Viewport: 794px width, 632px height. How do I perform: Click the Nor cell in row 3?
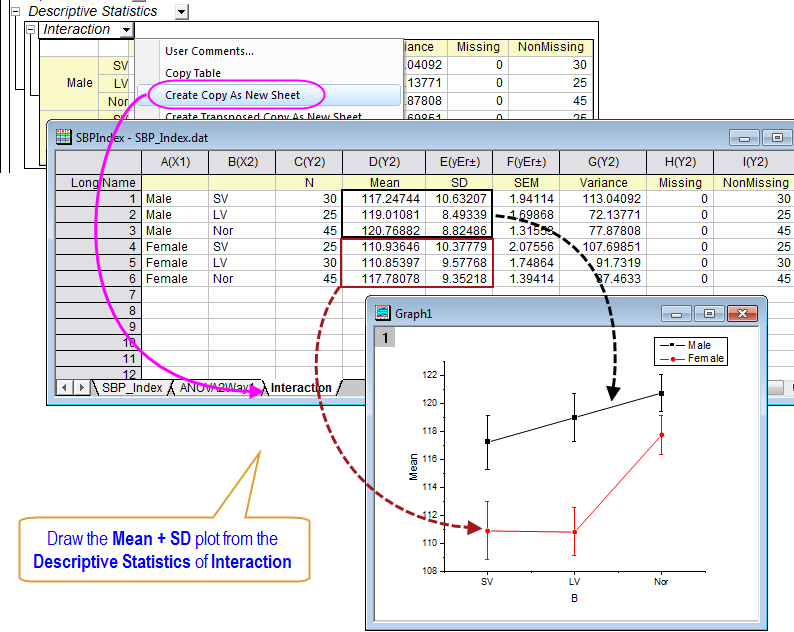(x=243, y=230)
